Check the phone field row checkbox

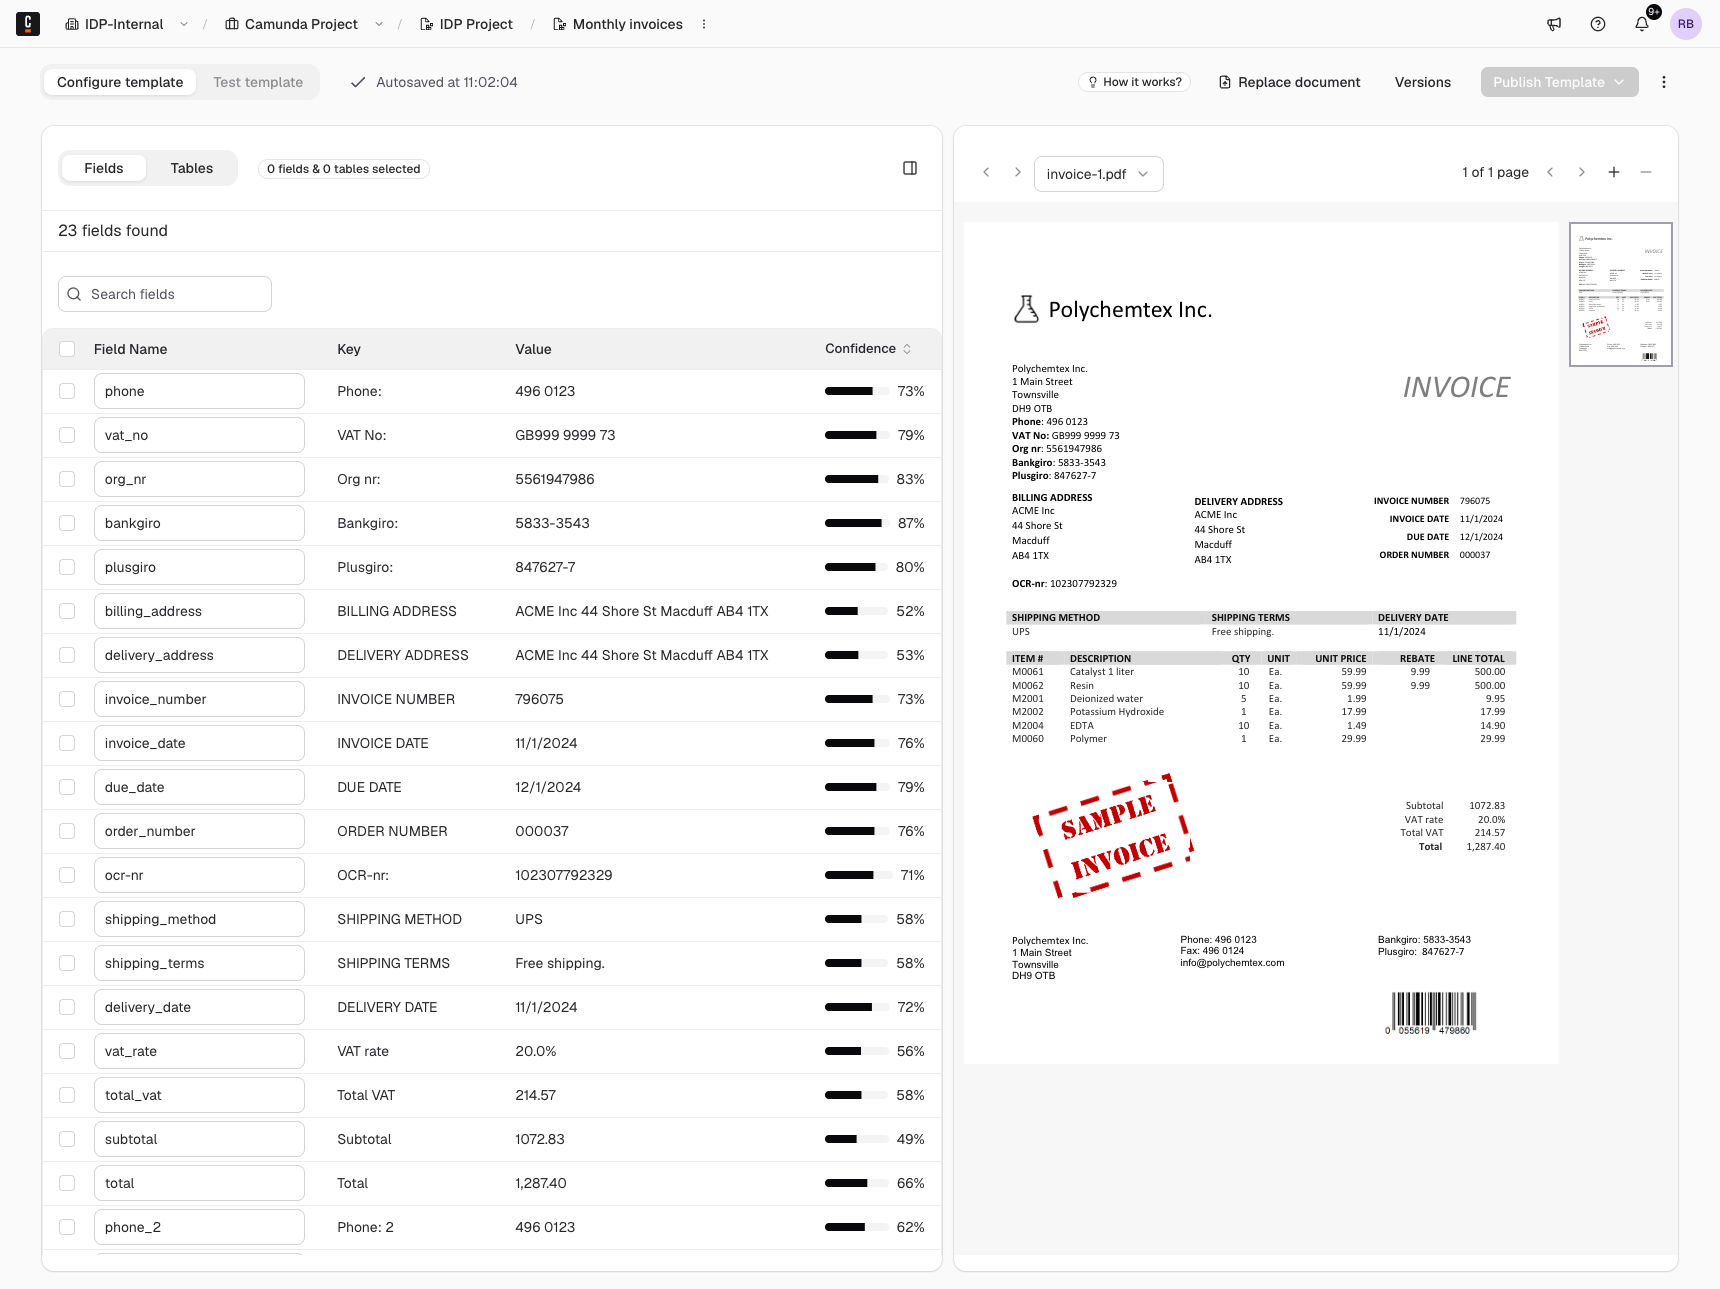click(x=67, y=391)
